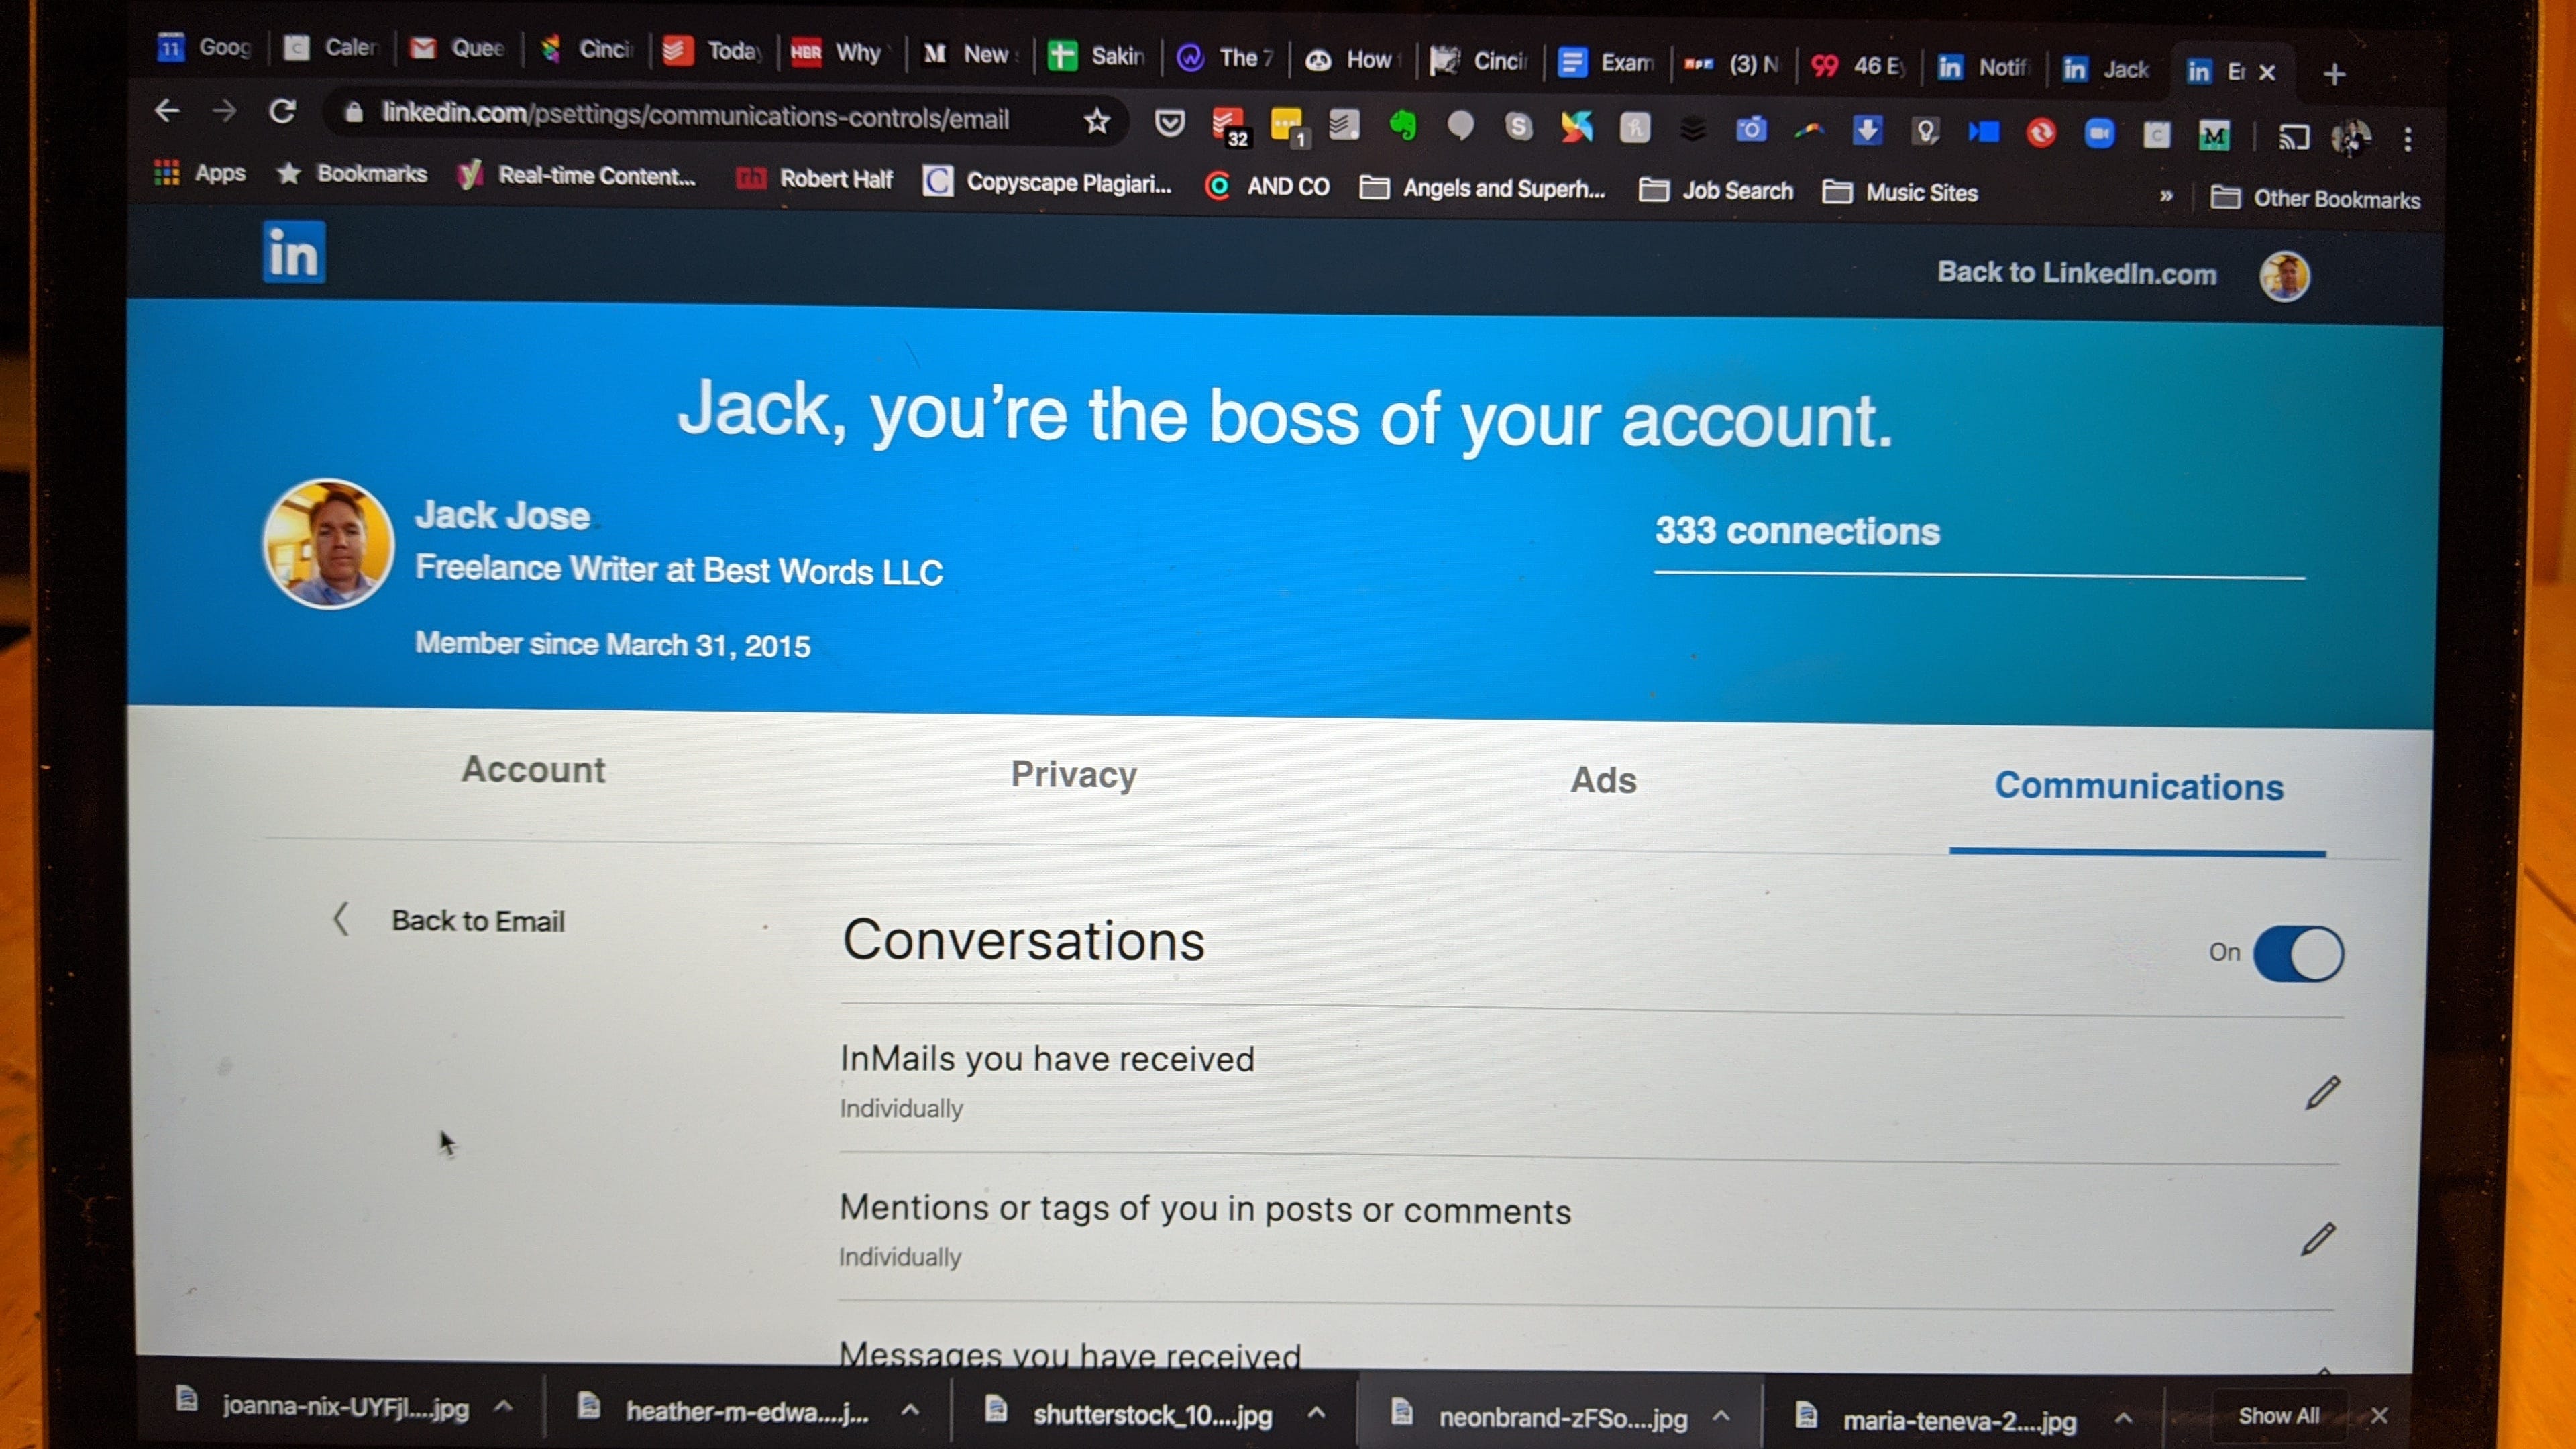Close the downloads bar with the X
Image resolution: width=2576 pixels, height=1449 pixels.
(2379, 1415)
